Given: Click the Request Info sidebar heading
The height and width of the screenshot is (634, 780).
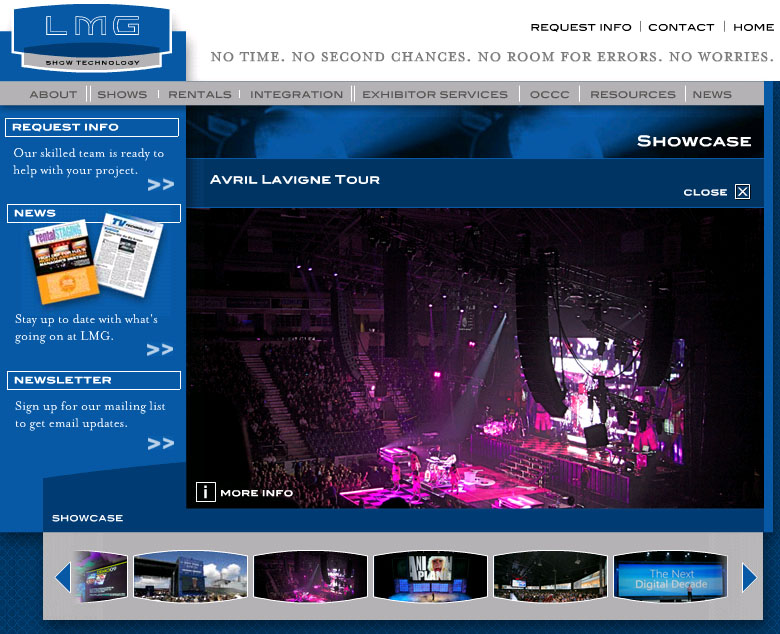Looking at the screenshot, I should 92,127.
